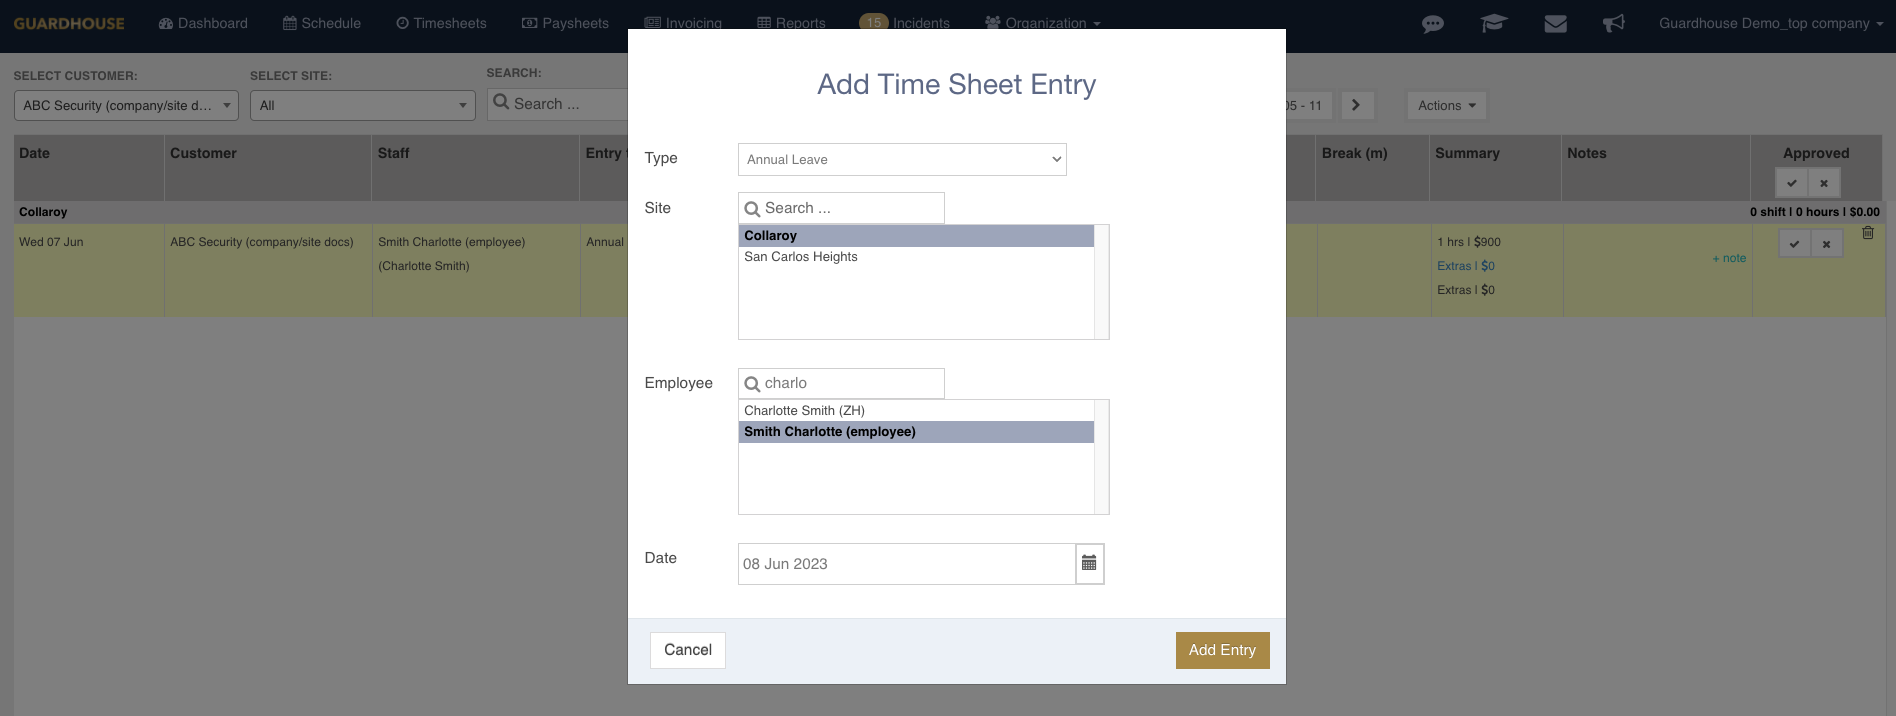Cancel the time sheet entry dialog
This screenshot has height=716, width=1896.
[688, 650]
